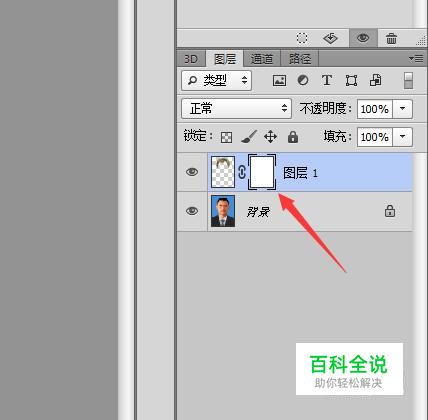428x420 pixels.
Task: Switch to the 通道 tab
Action: [x=262, y=59]
